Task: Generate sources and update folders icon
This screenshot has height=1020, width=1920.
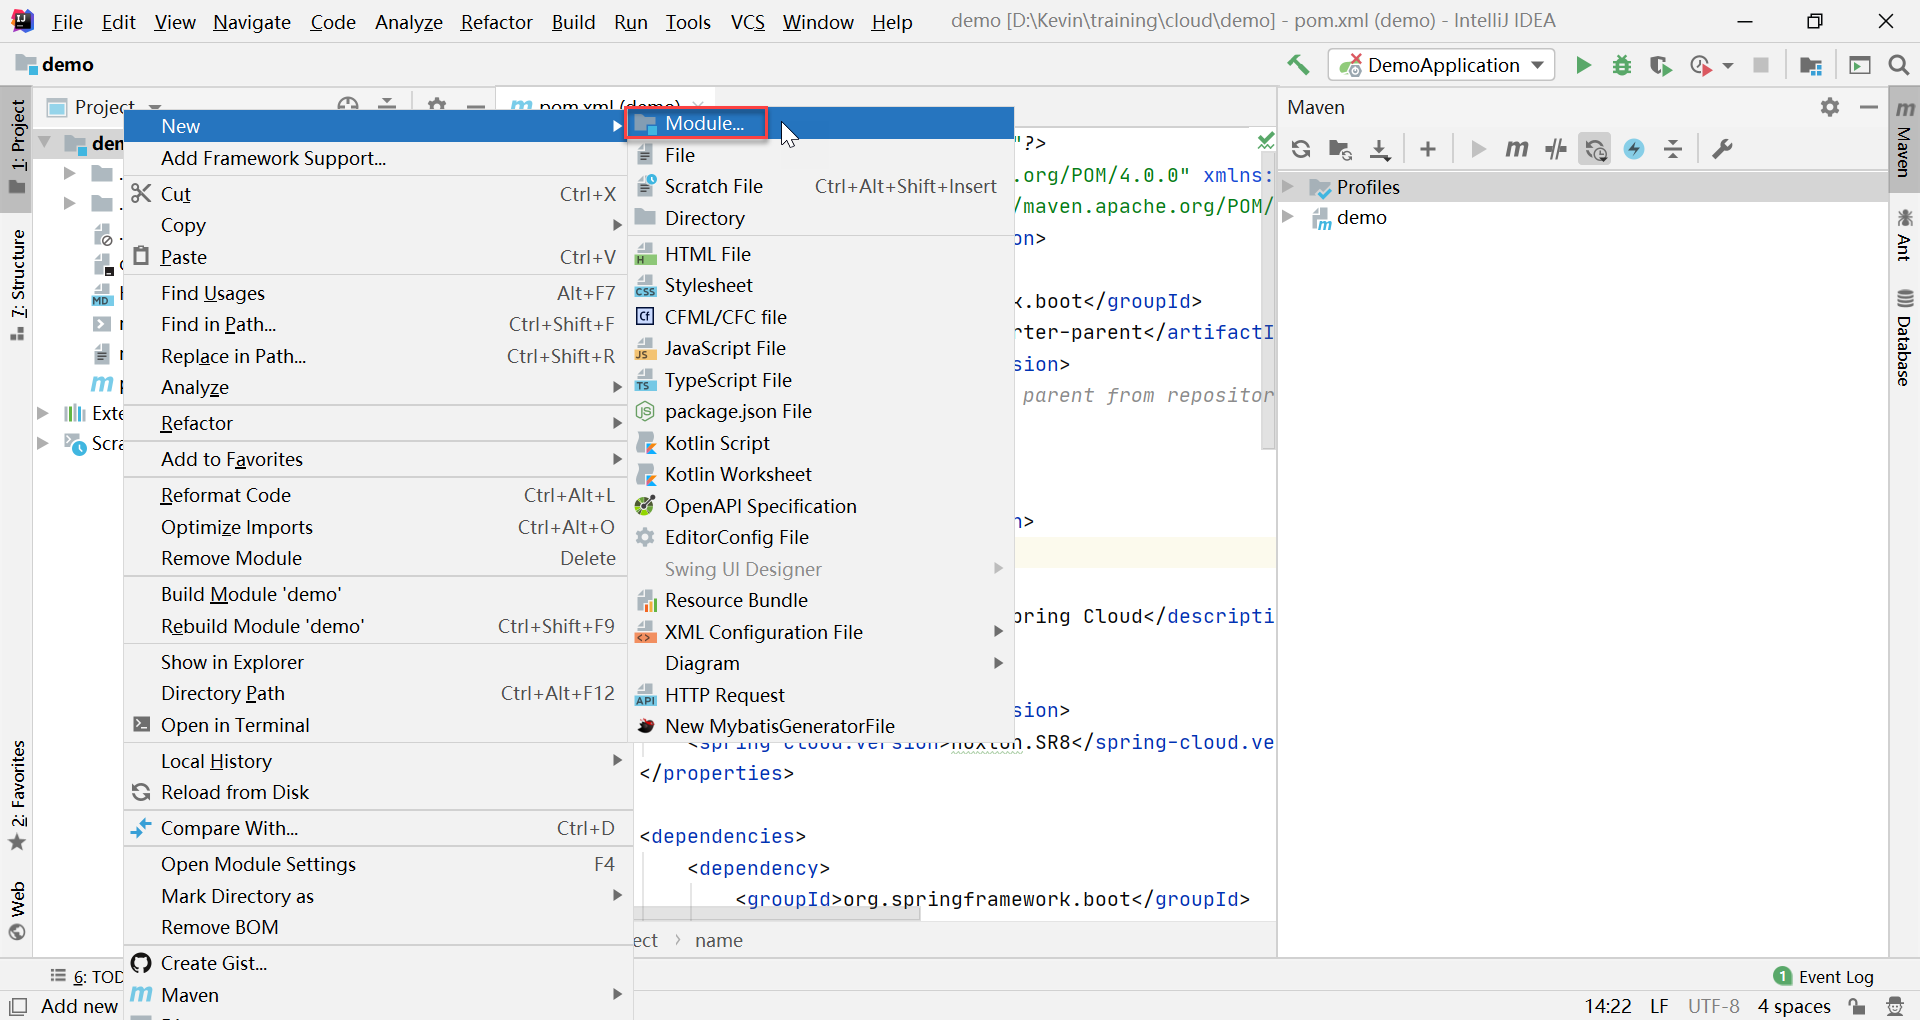Action: [x=1340, y=149]
